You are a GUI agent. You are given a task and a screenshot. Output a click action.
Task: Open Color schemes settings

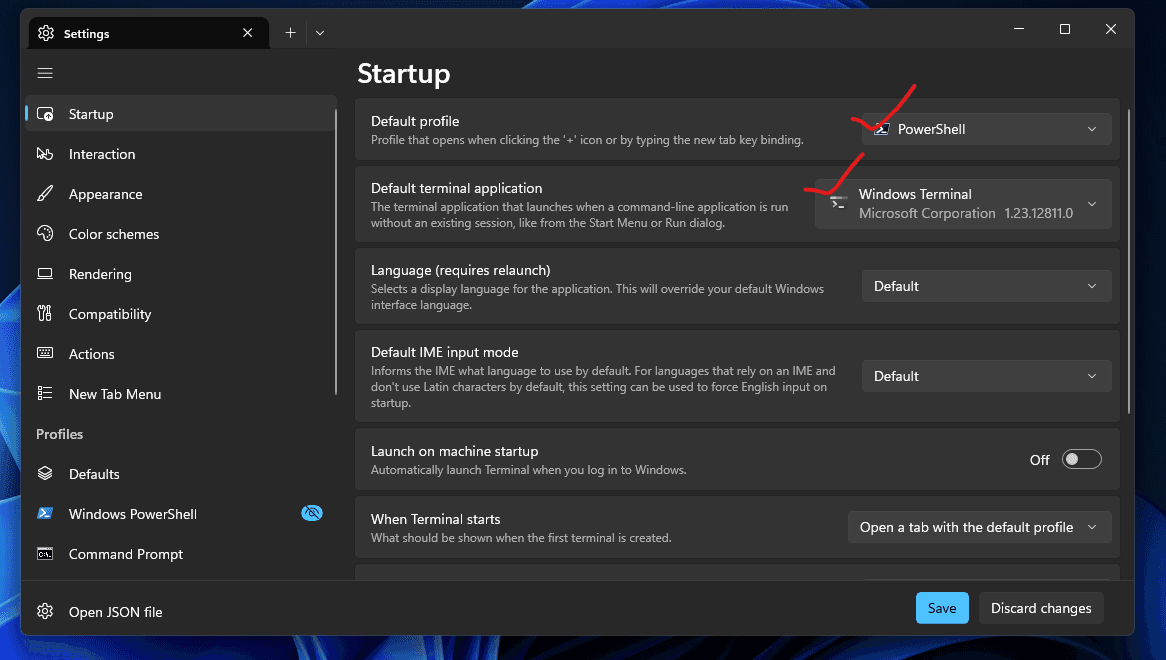[181, 234]
